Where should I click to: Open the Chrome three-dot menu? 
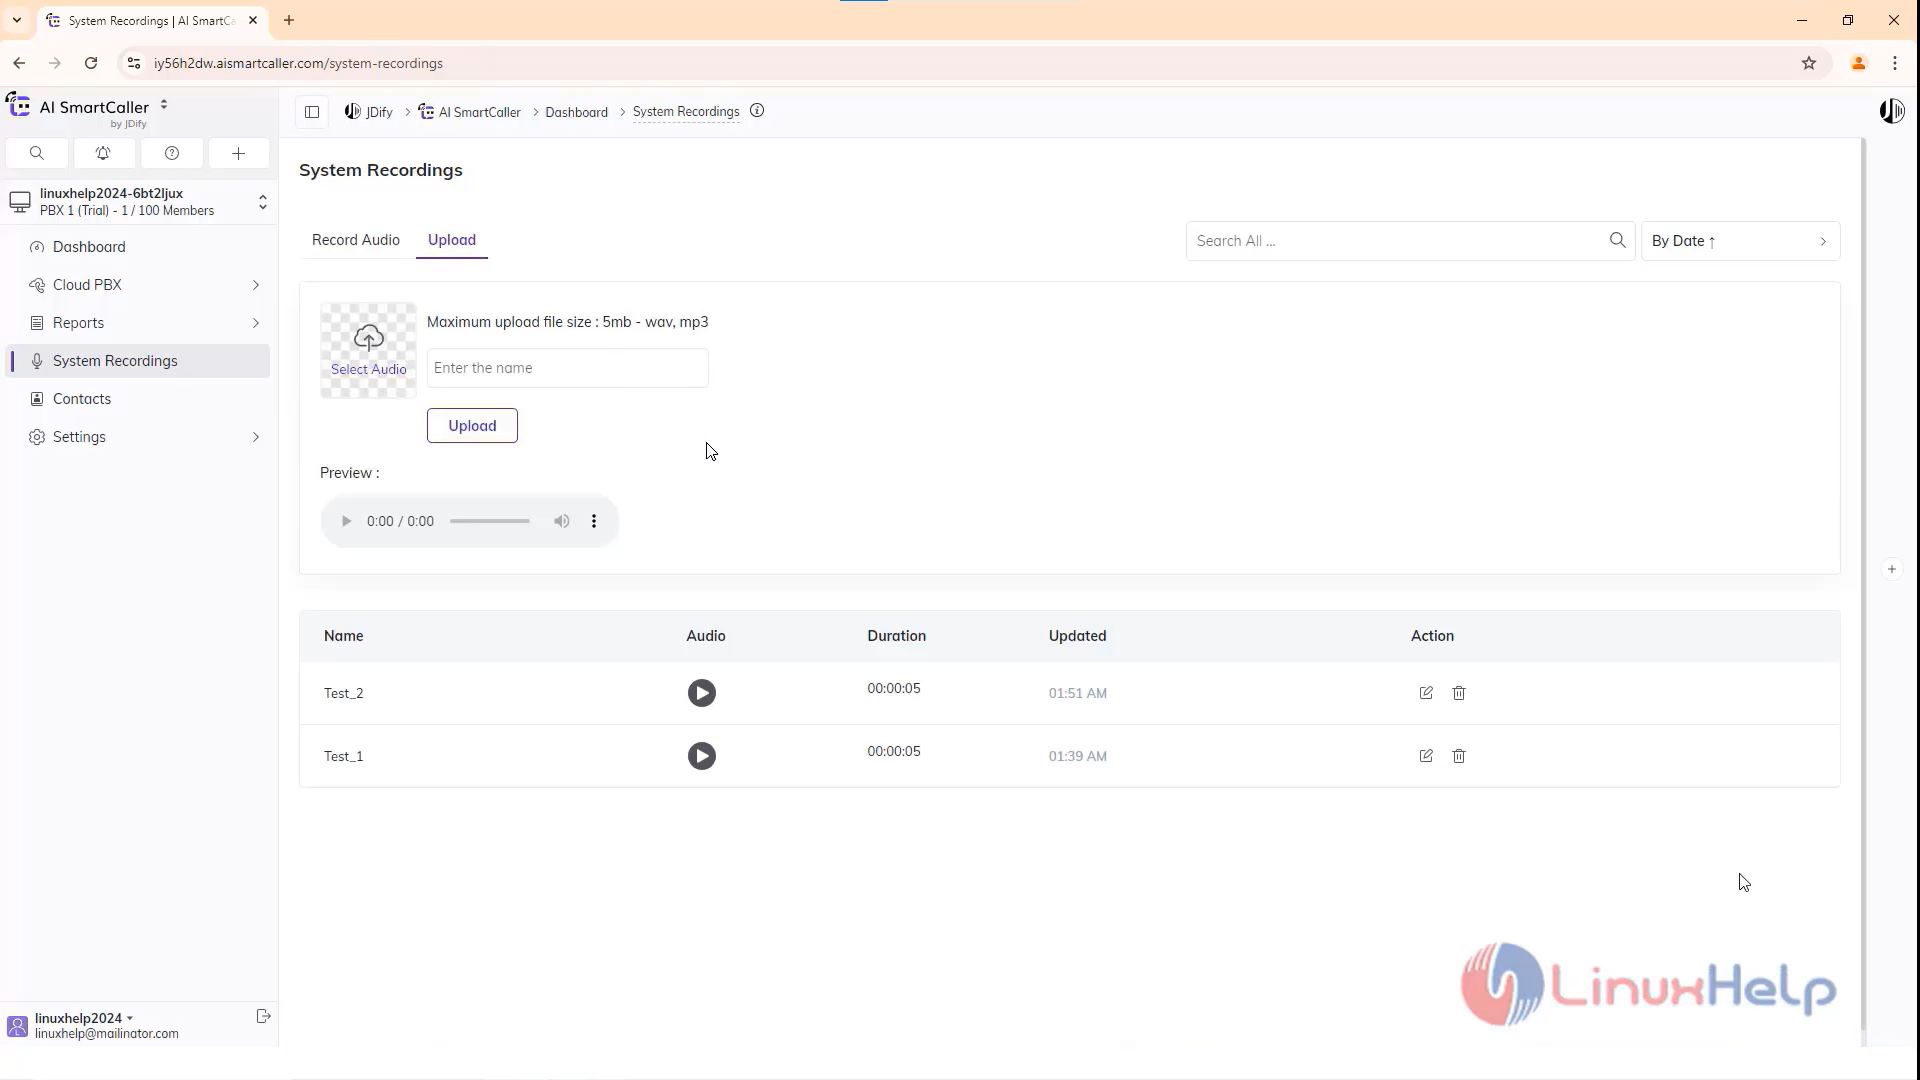[x=1895, y=63]
